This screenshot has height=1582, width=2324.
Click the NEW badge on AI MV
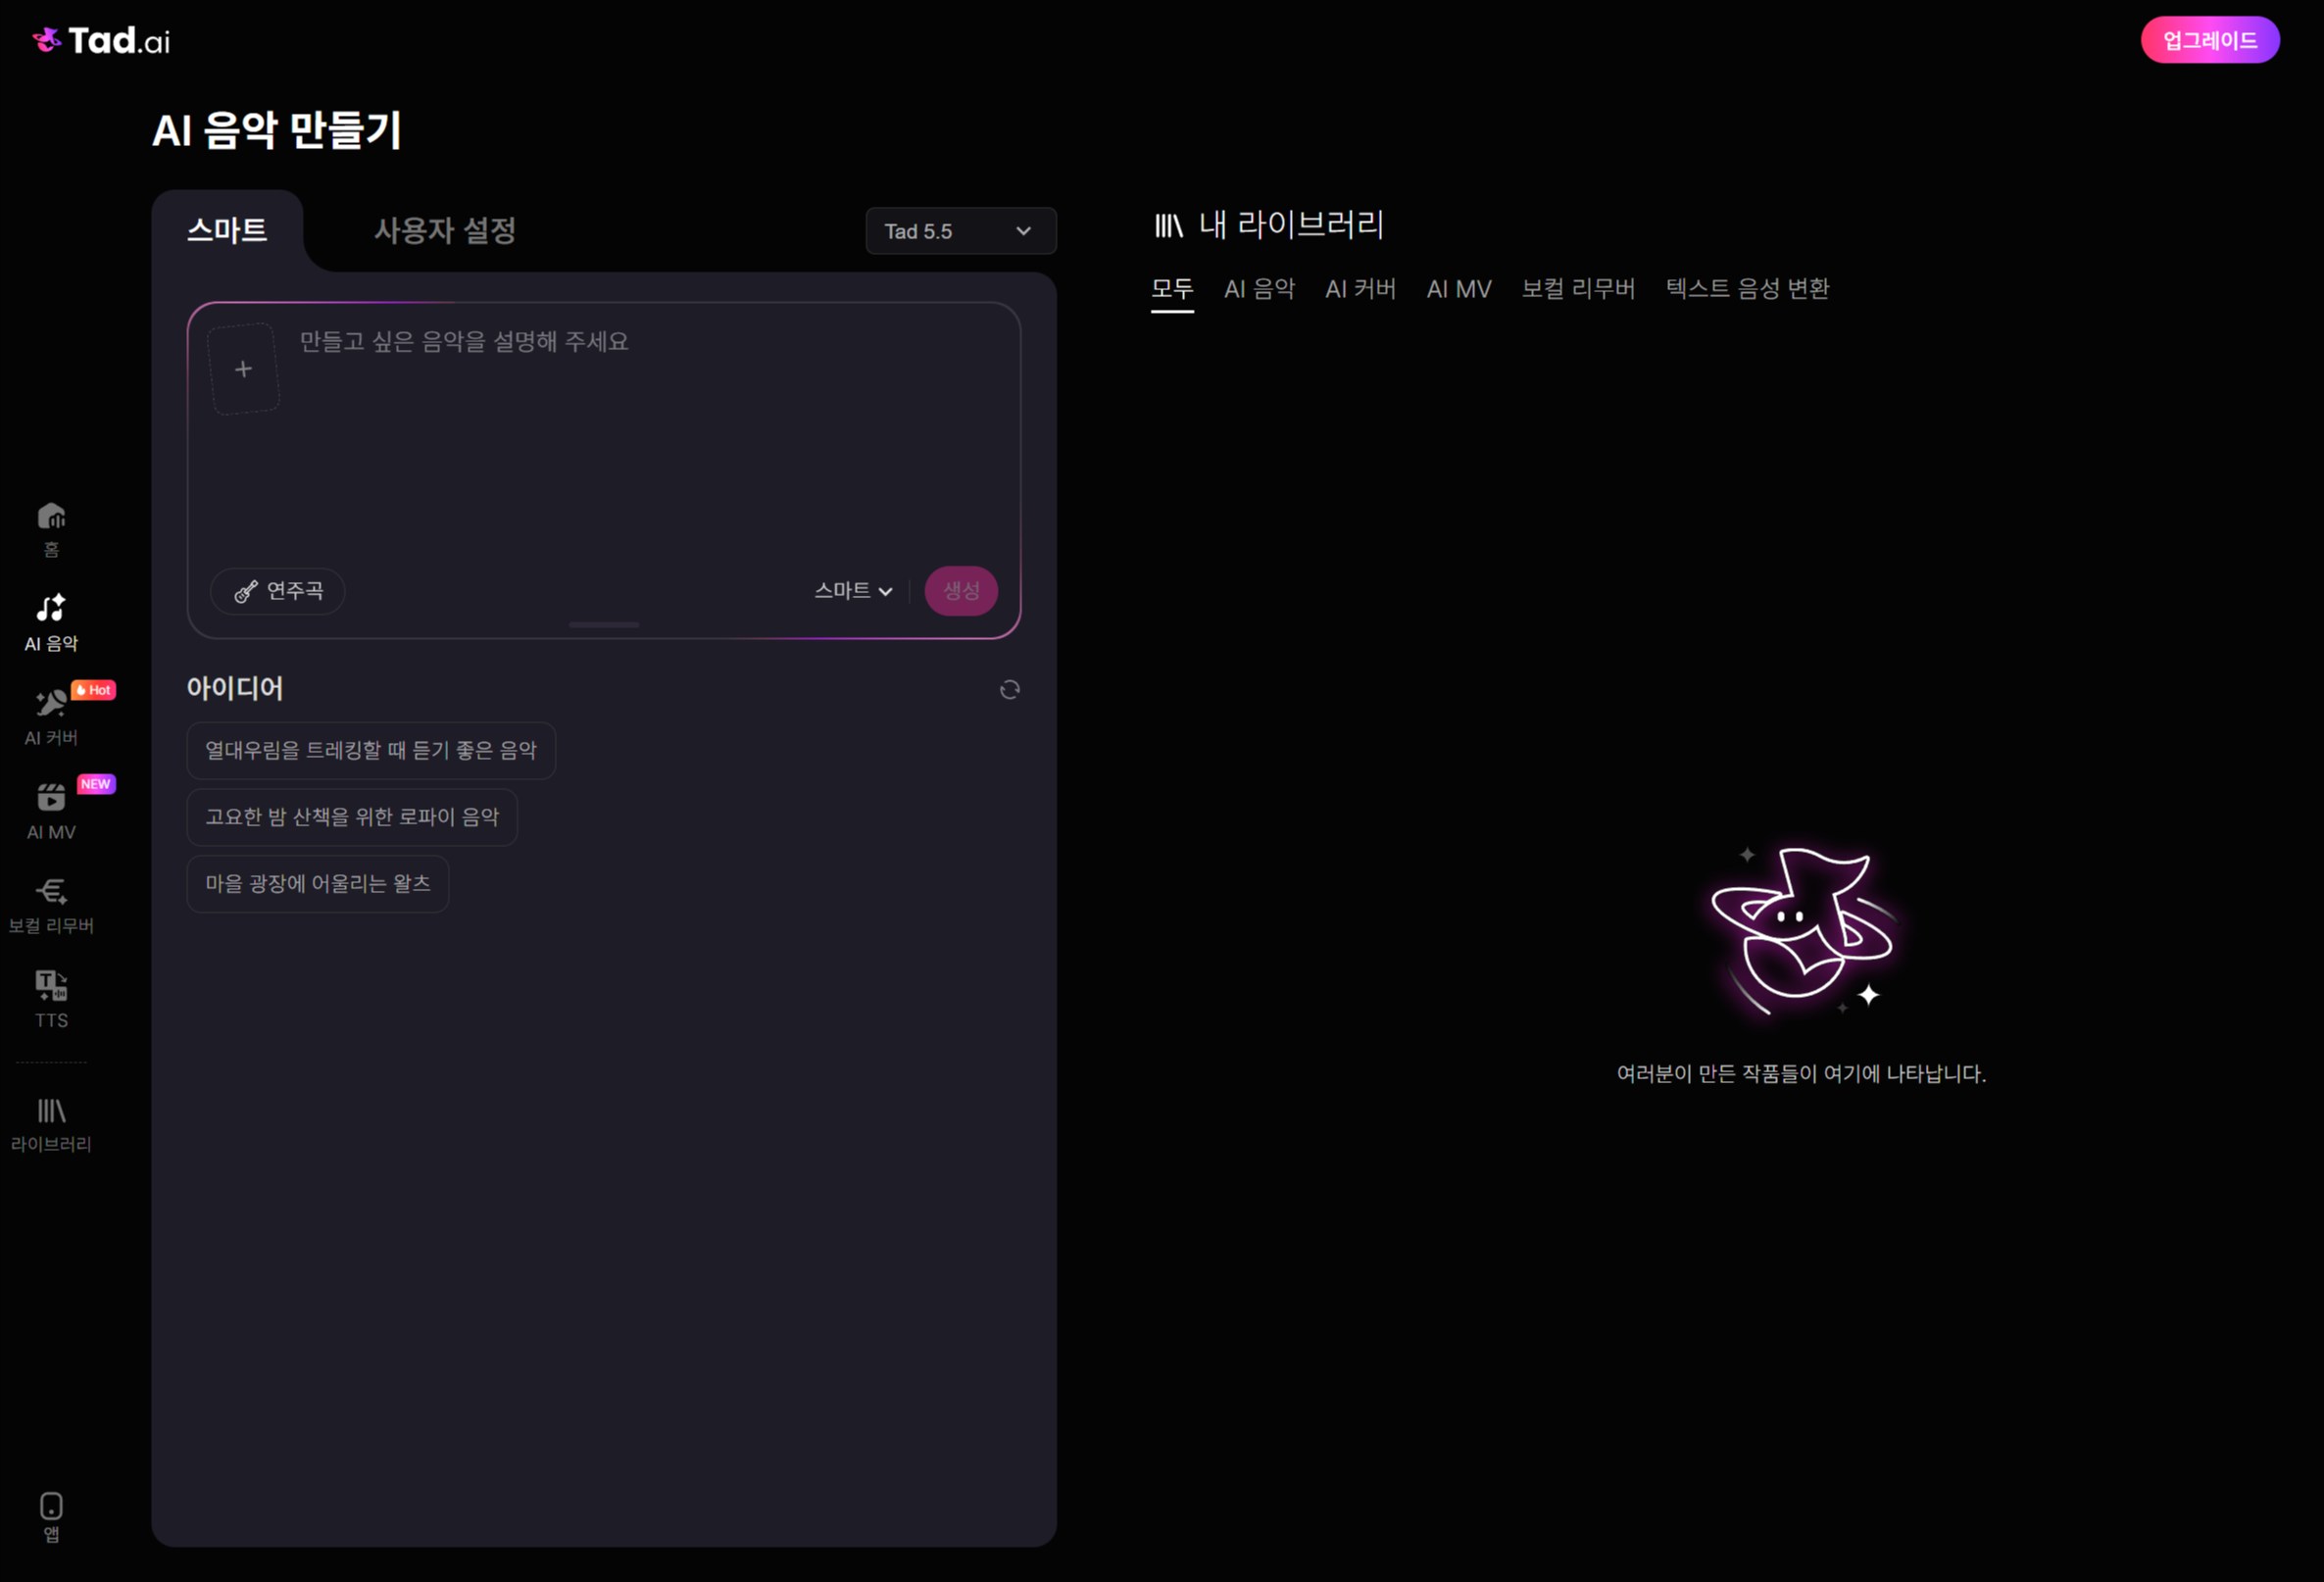pyautogui.click(x=96, y=784)
